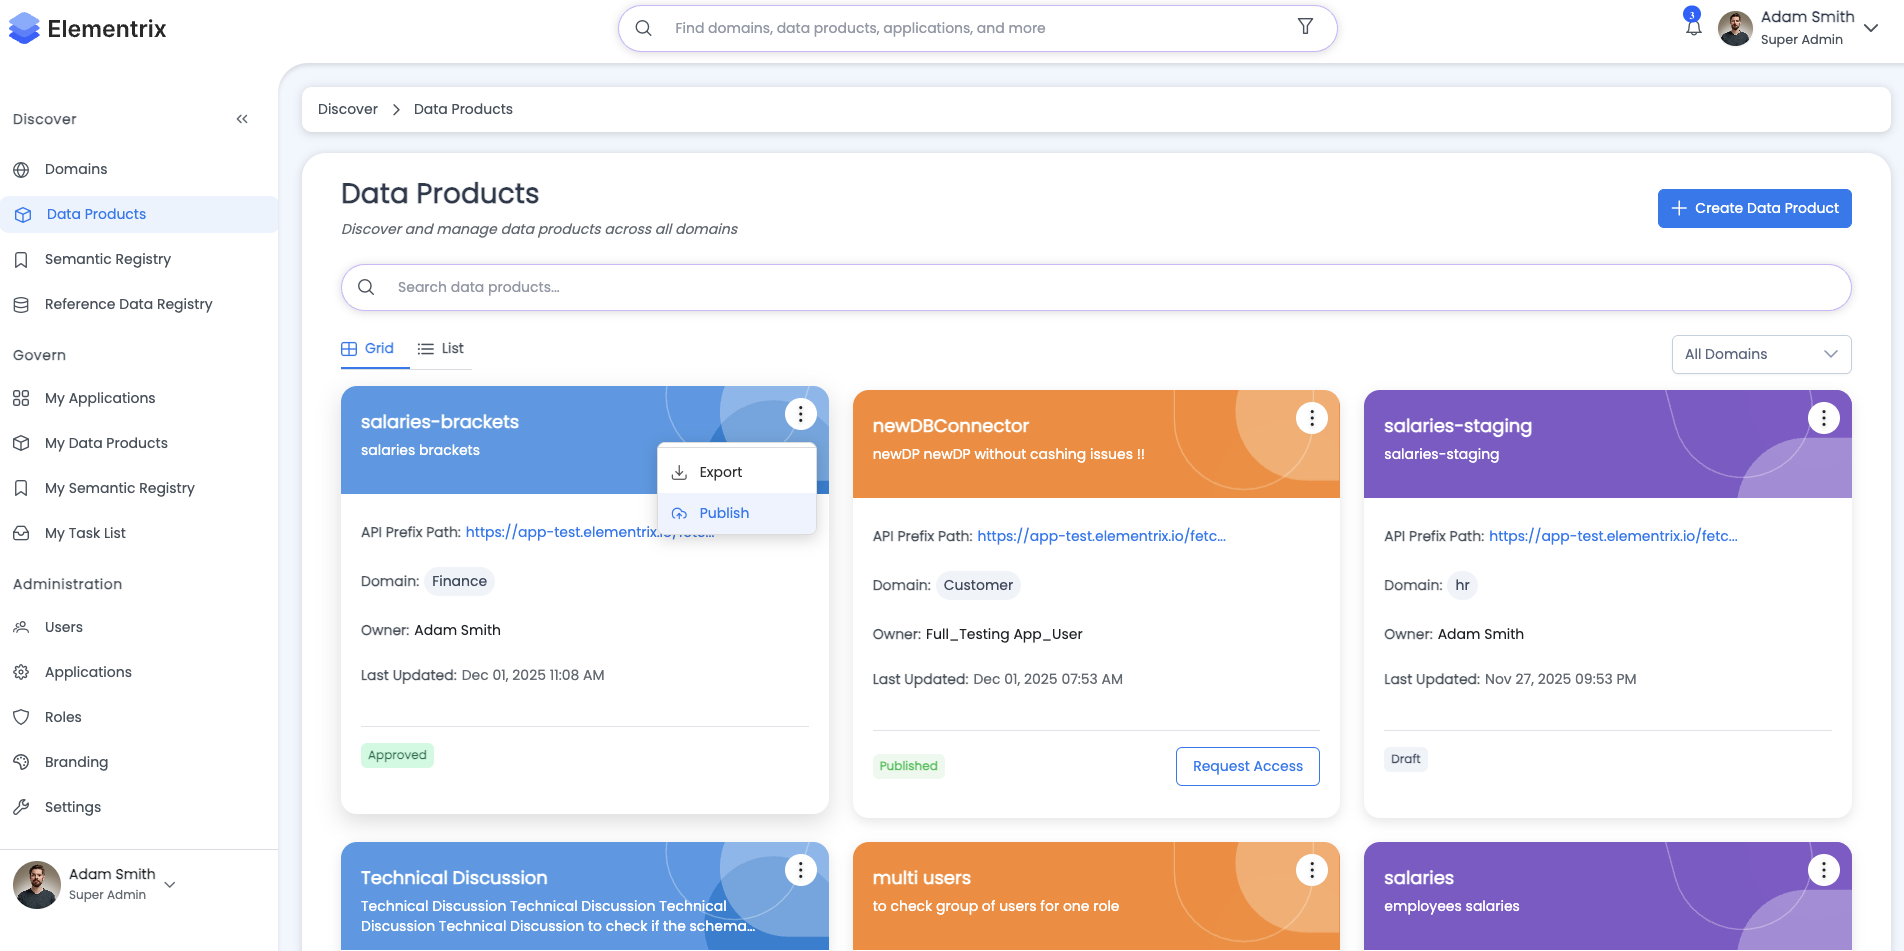Screen dimensions: 1904x951
Task: Expand the All Domains dropdown
Action: click(1761, 354)
